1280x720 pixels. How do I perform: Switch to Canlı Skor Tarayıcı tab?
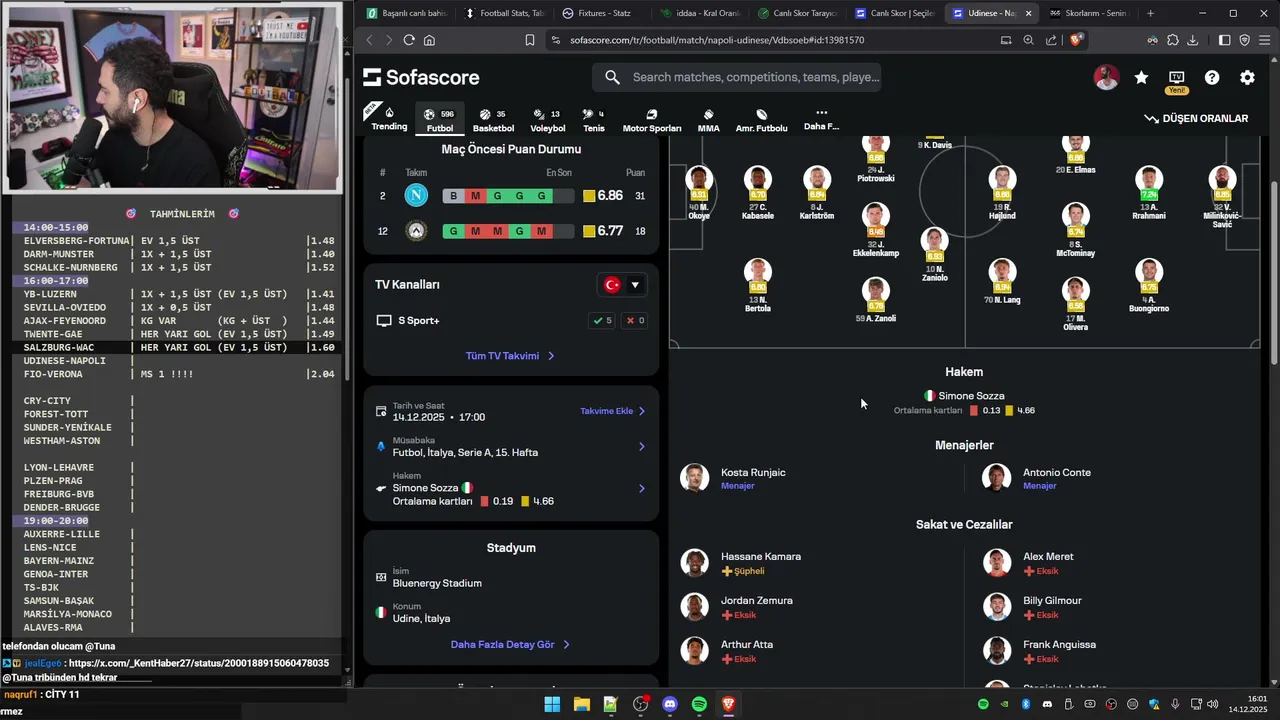[797, 13]
